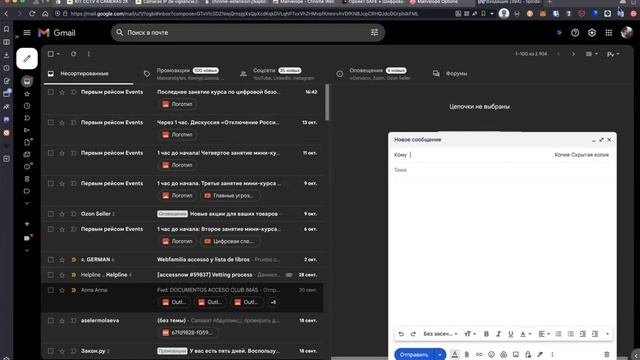The height and width of the screenshot is (360, 640).
Task: Discard draft with trash icon
Action: [607, 354]
